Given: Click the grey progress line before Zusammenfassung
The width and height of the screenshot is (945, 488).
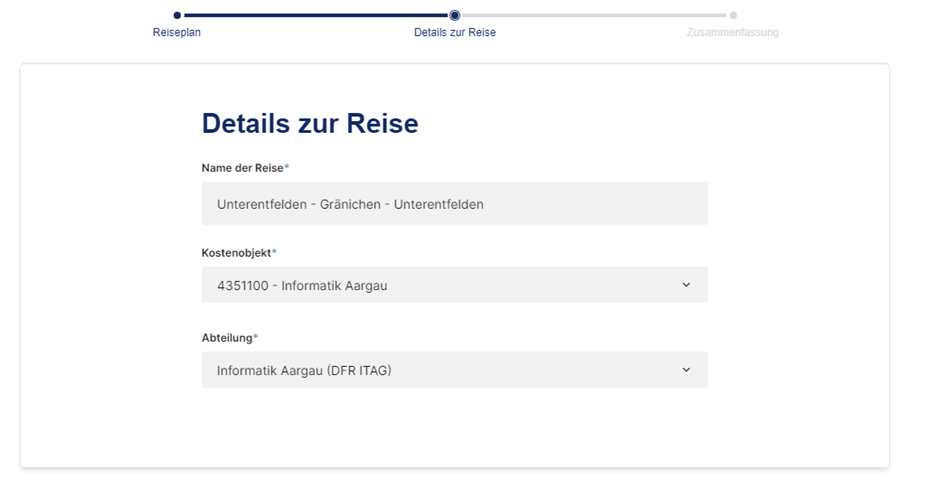Looking at the screenshot, I should (x=594, y=15).
